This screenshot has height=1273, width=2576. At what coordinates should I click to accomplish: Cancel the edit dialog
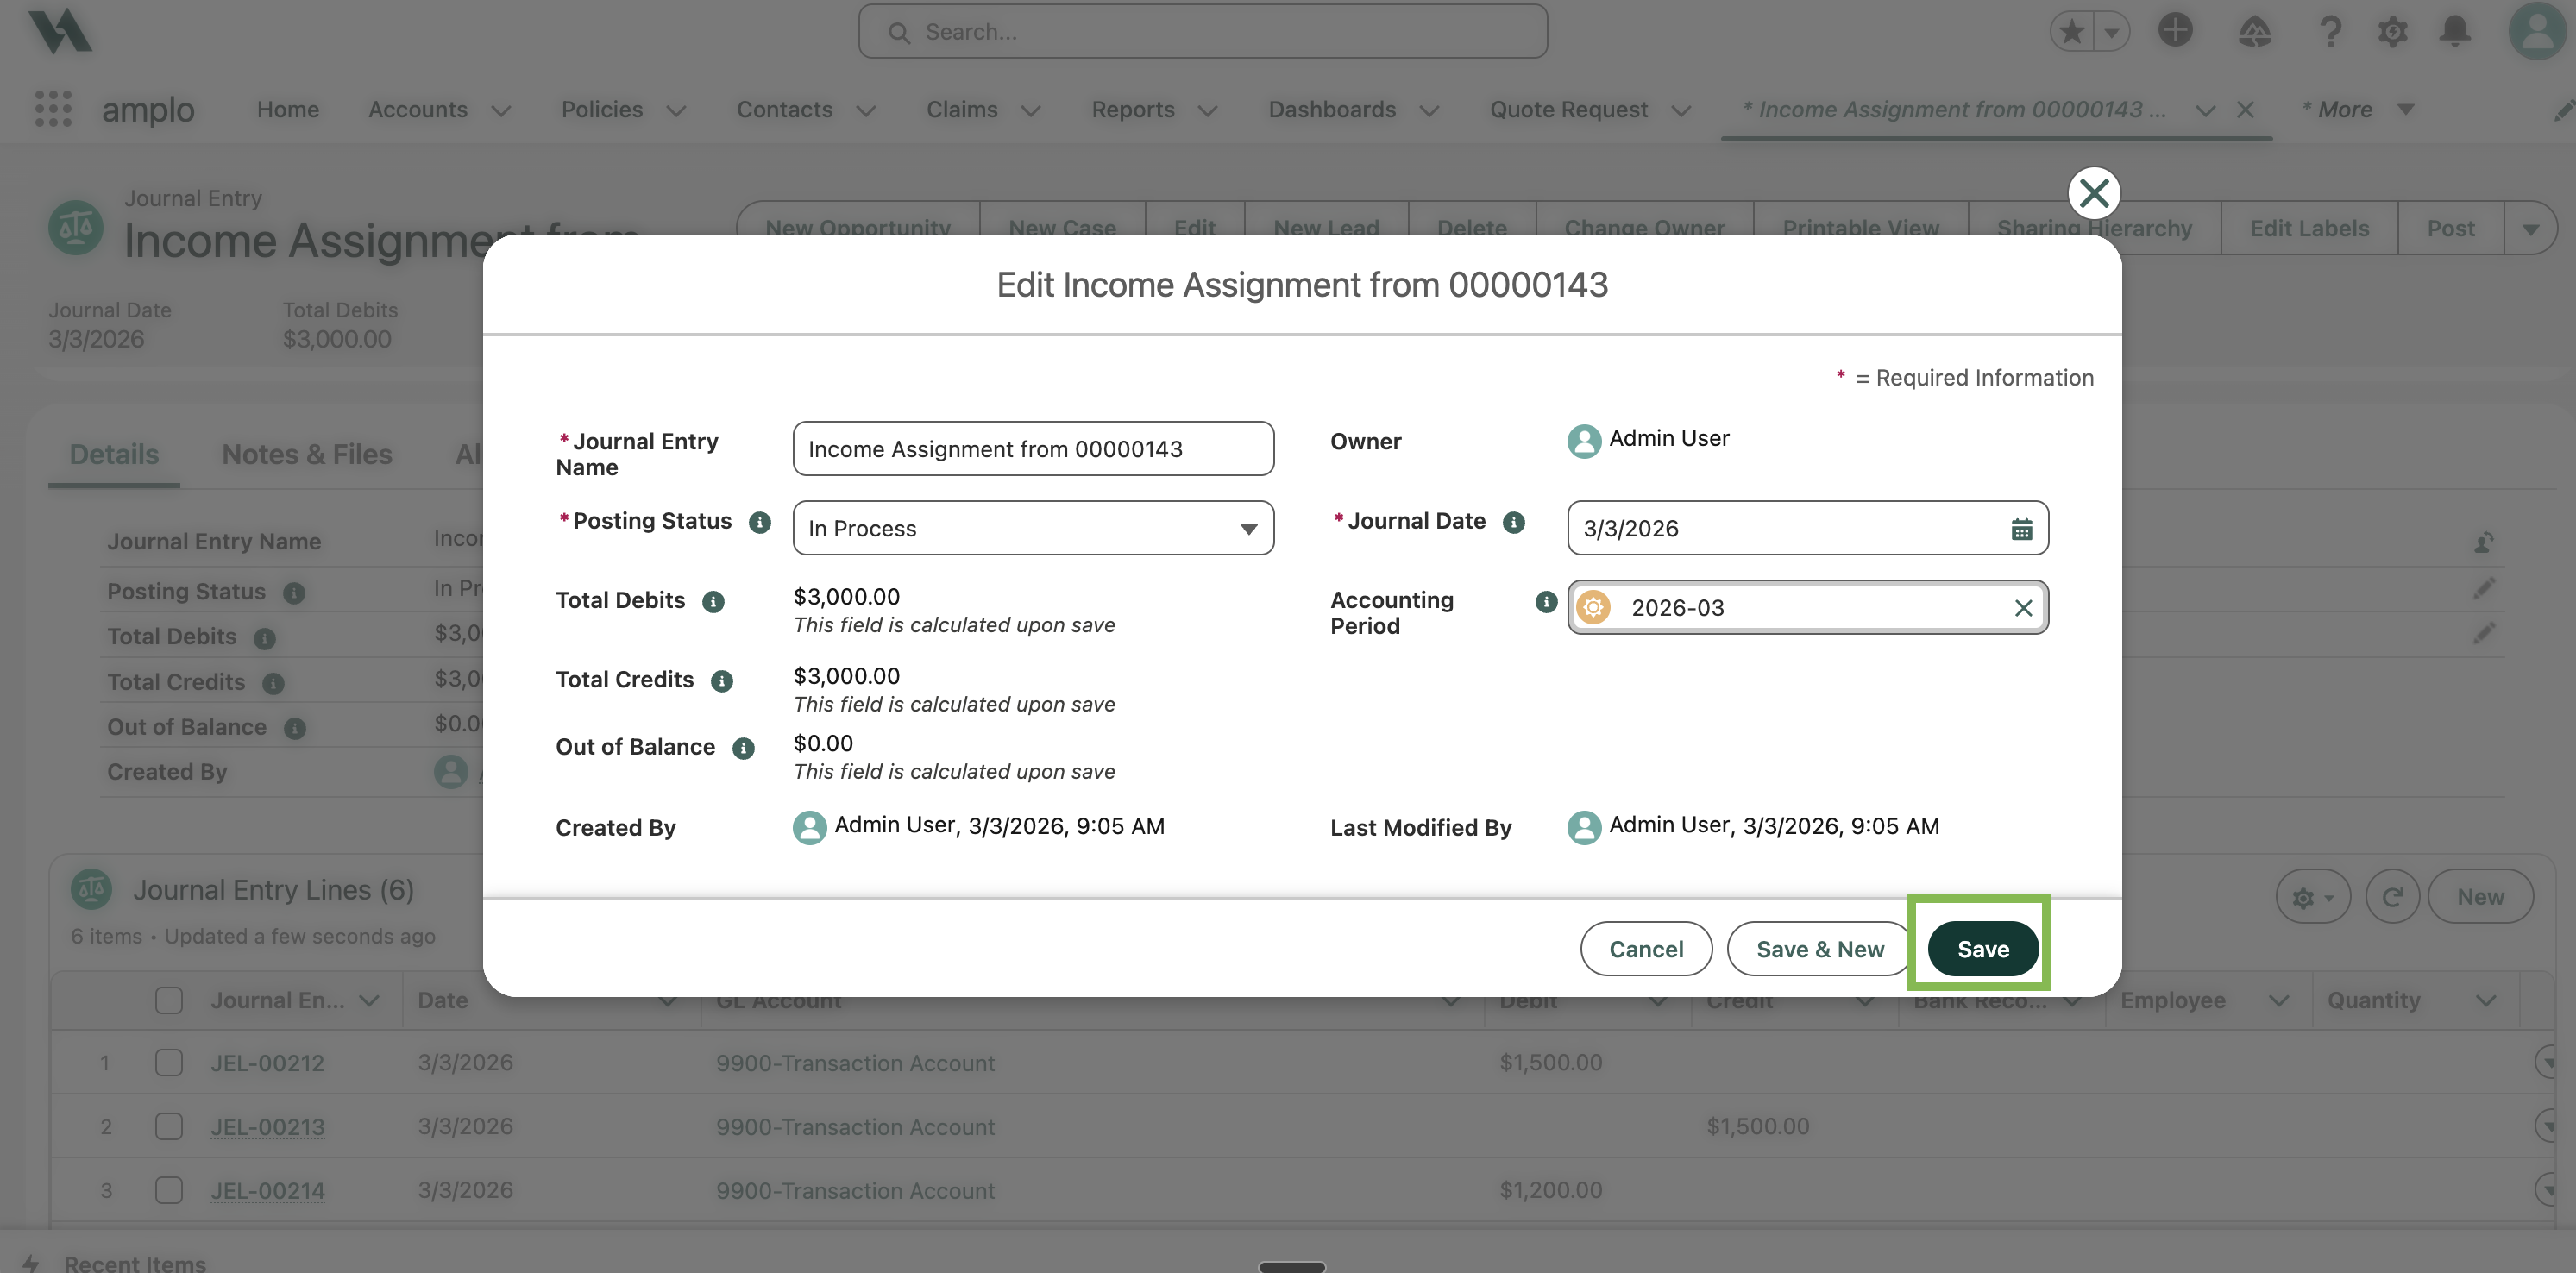1646,948
